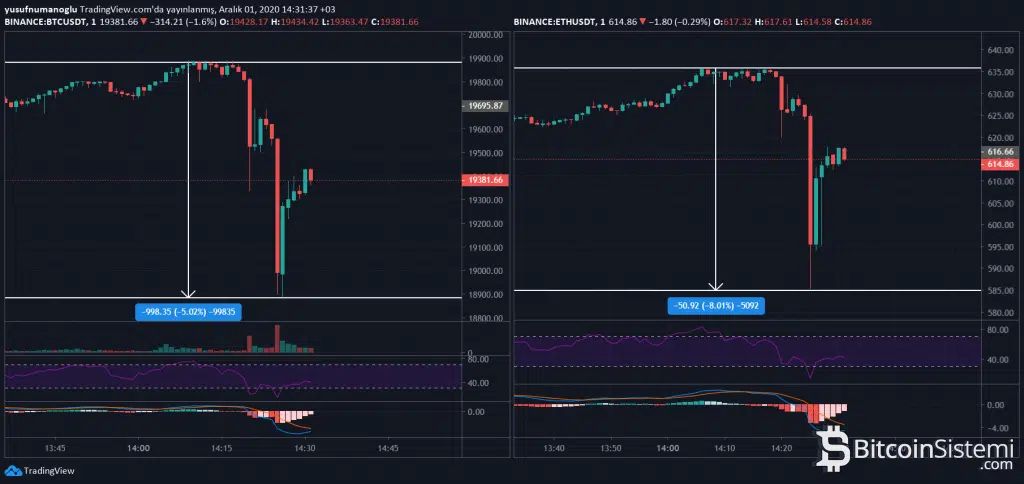Click the 14:45 time label on BTC chart
This screenshot has height=484, width=1024.
tap(389, 448)
